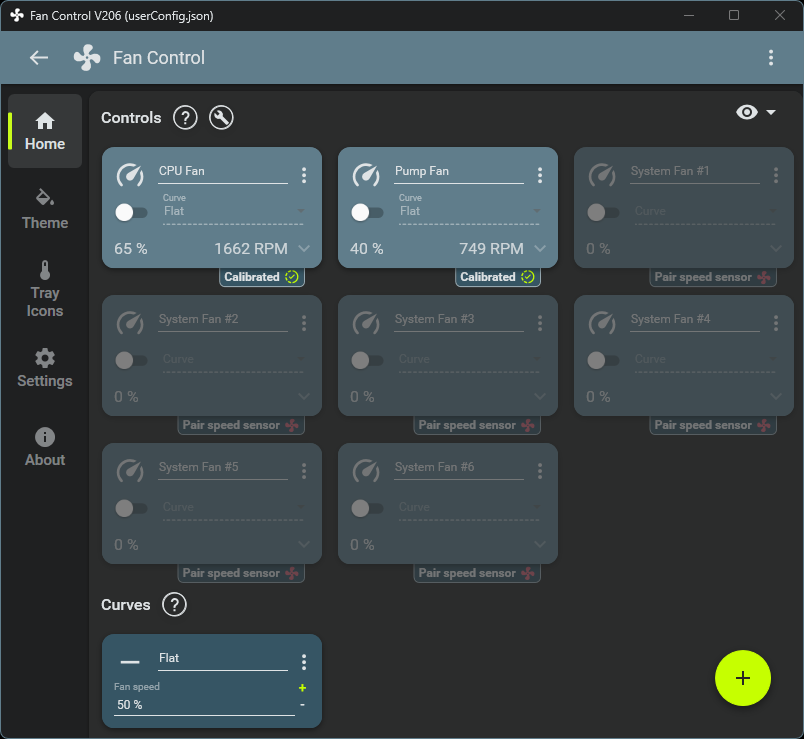804x739 pixels.
Task: Click the System Fan #3 gauge icon
Action: (x=366, y=323)
